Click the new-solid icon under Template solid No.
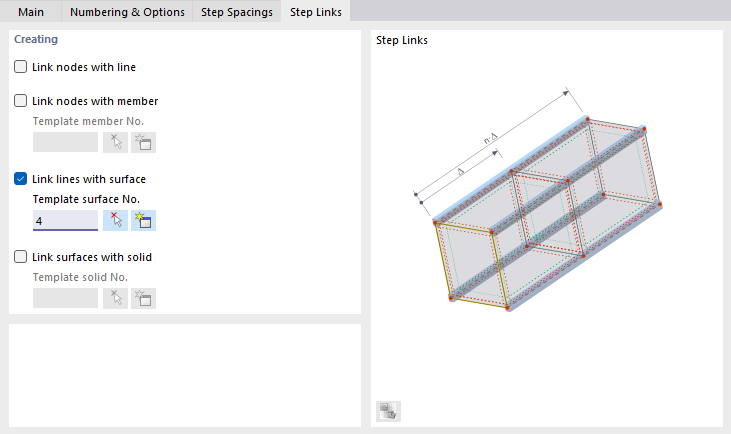Viewport: 731px width, 434px height. pyautogui.click(x=144, y=298)
